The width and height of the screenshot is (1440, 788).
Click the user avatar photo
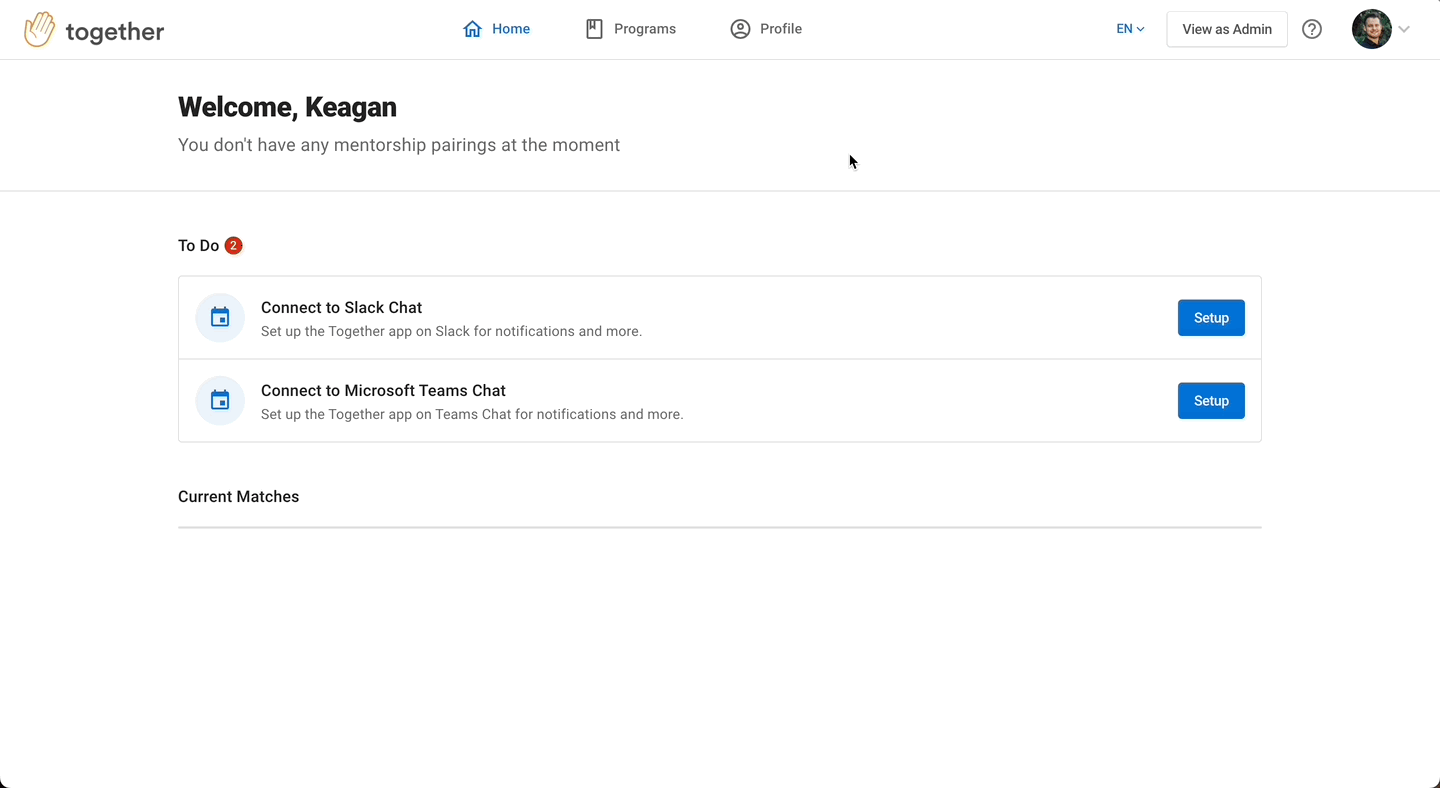click(x=1372, y=29)
